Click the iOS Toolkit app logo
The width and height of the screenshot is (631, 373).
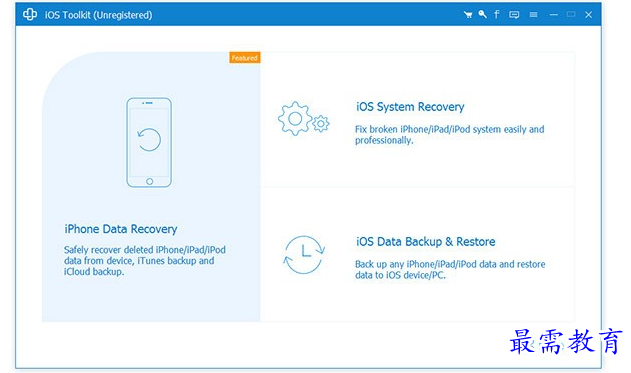(30, 14)
